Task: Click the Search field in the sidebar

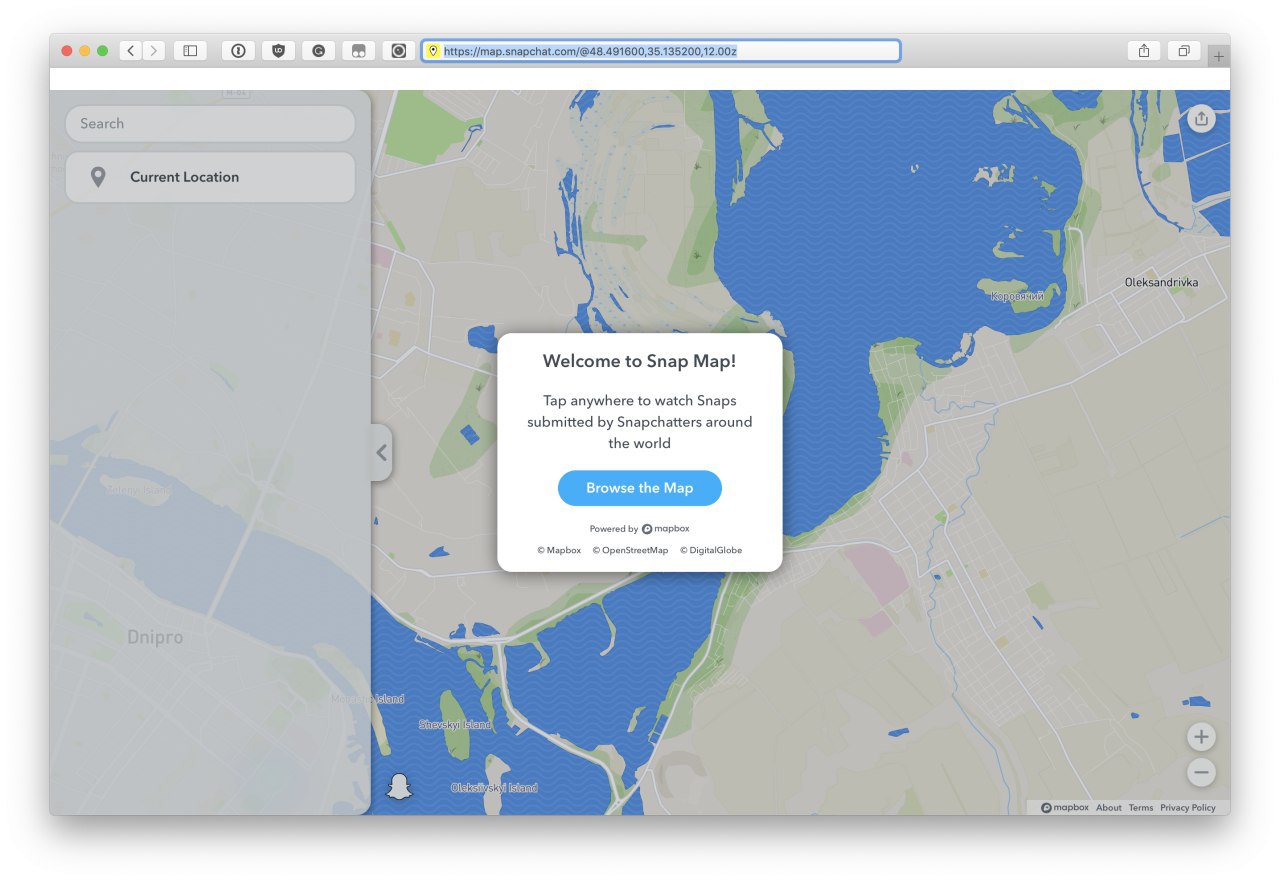Action: (x=210, y=124)
